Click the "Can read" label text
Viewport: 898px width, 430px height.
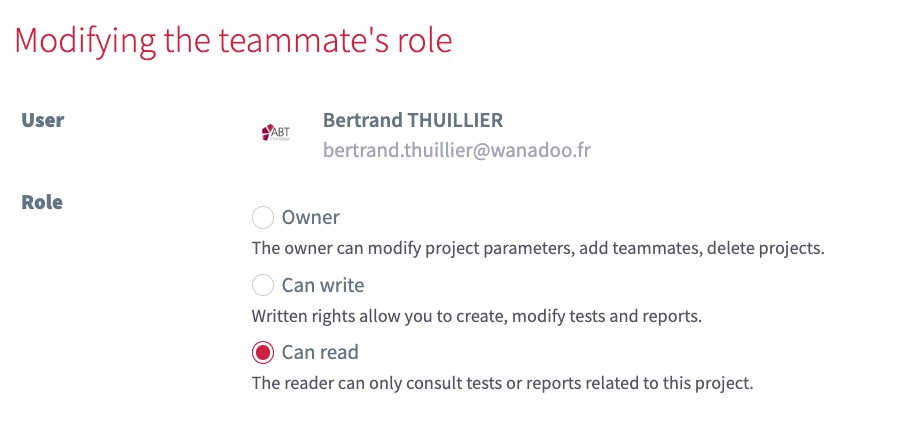coord(320,353)
